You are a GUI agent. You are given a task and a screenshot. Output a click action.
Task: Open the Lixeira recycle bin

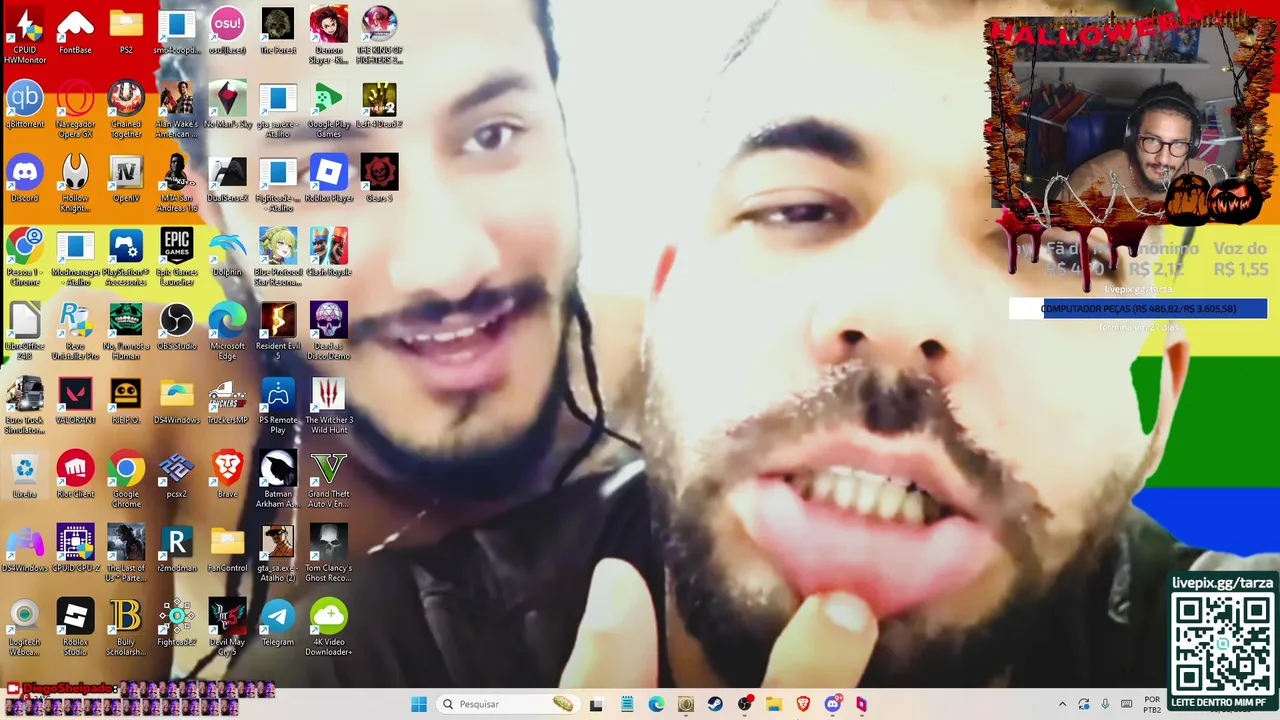pyautogui.click(x=25, y=476)
